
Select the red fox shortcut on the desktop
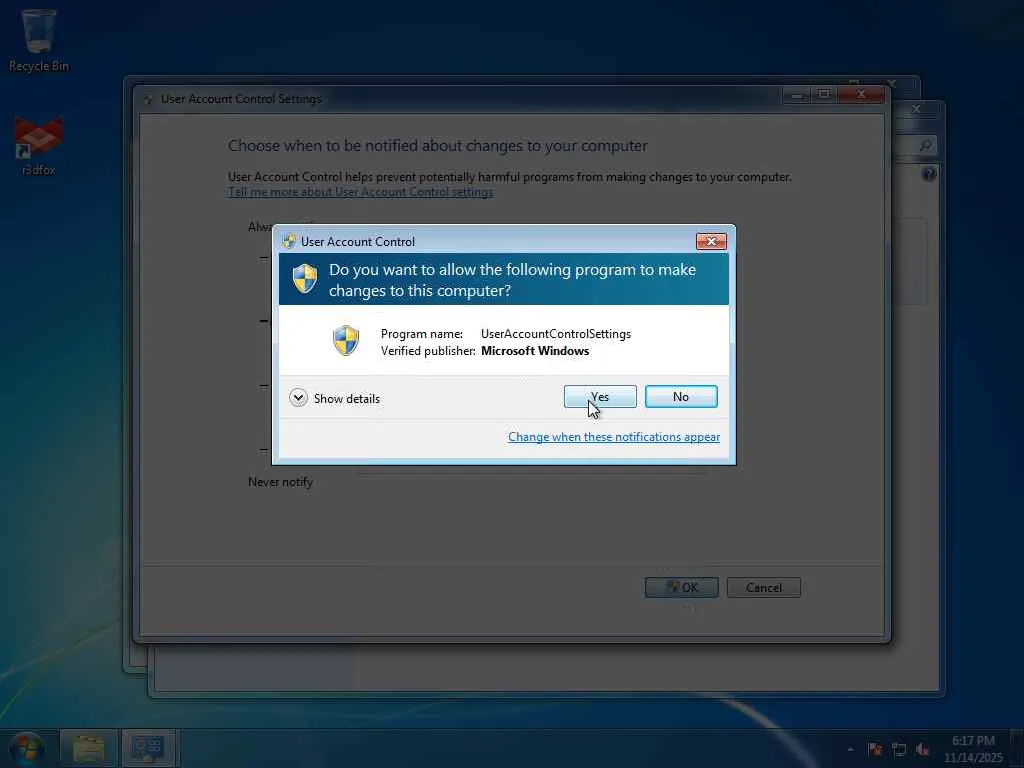pos(39,145)
